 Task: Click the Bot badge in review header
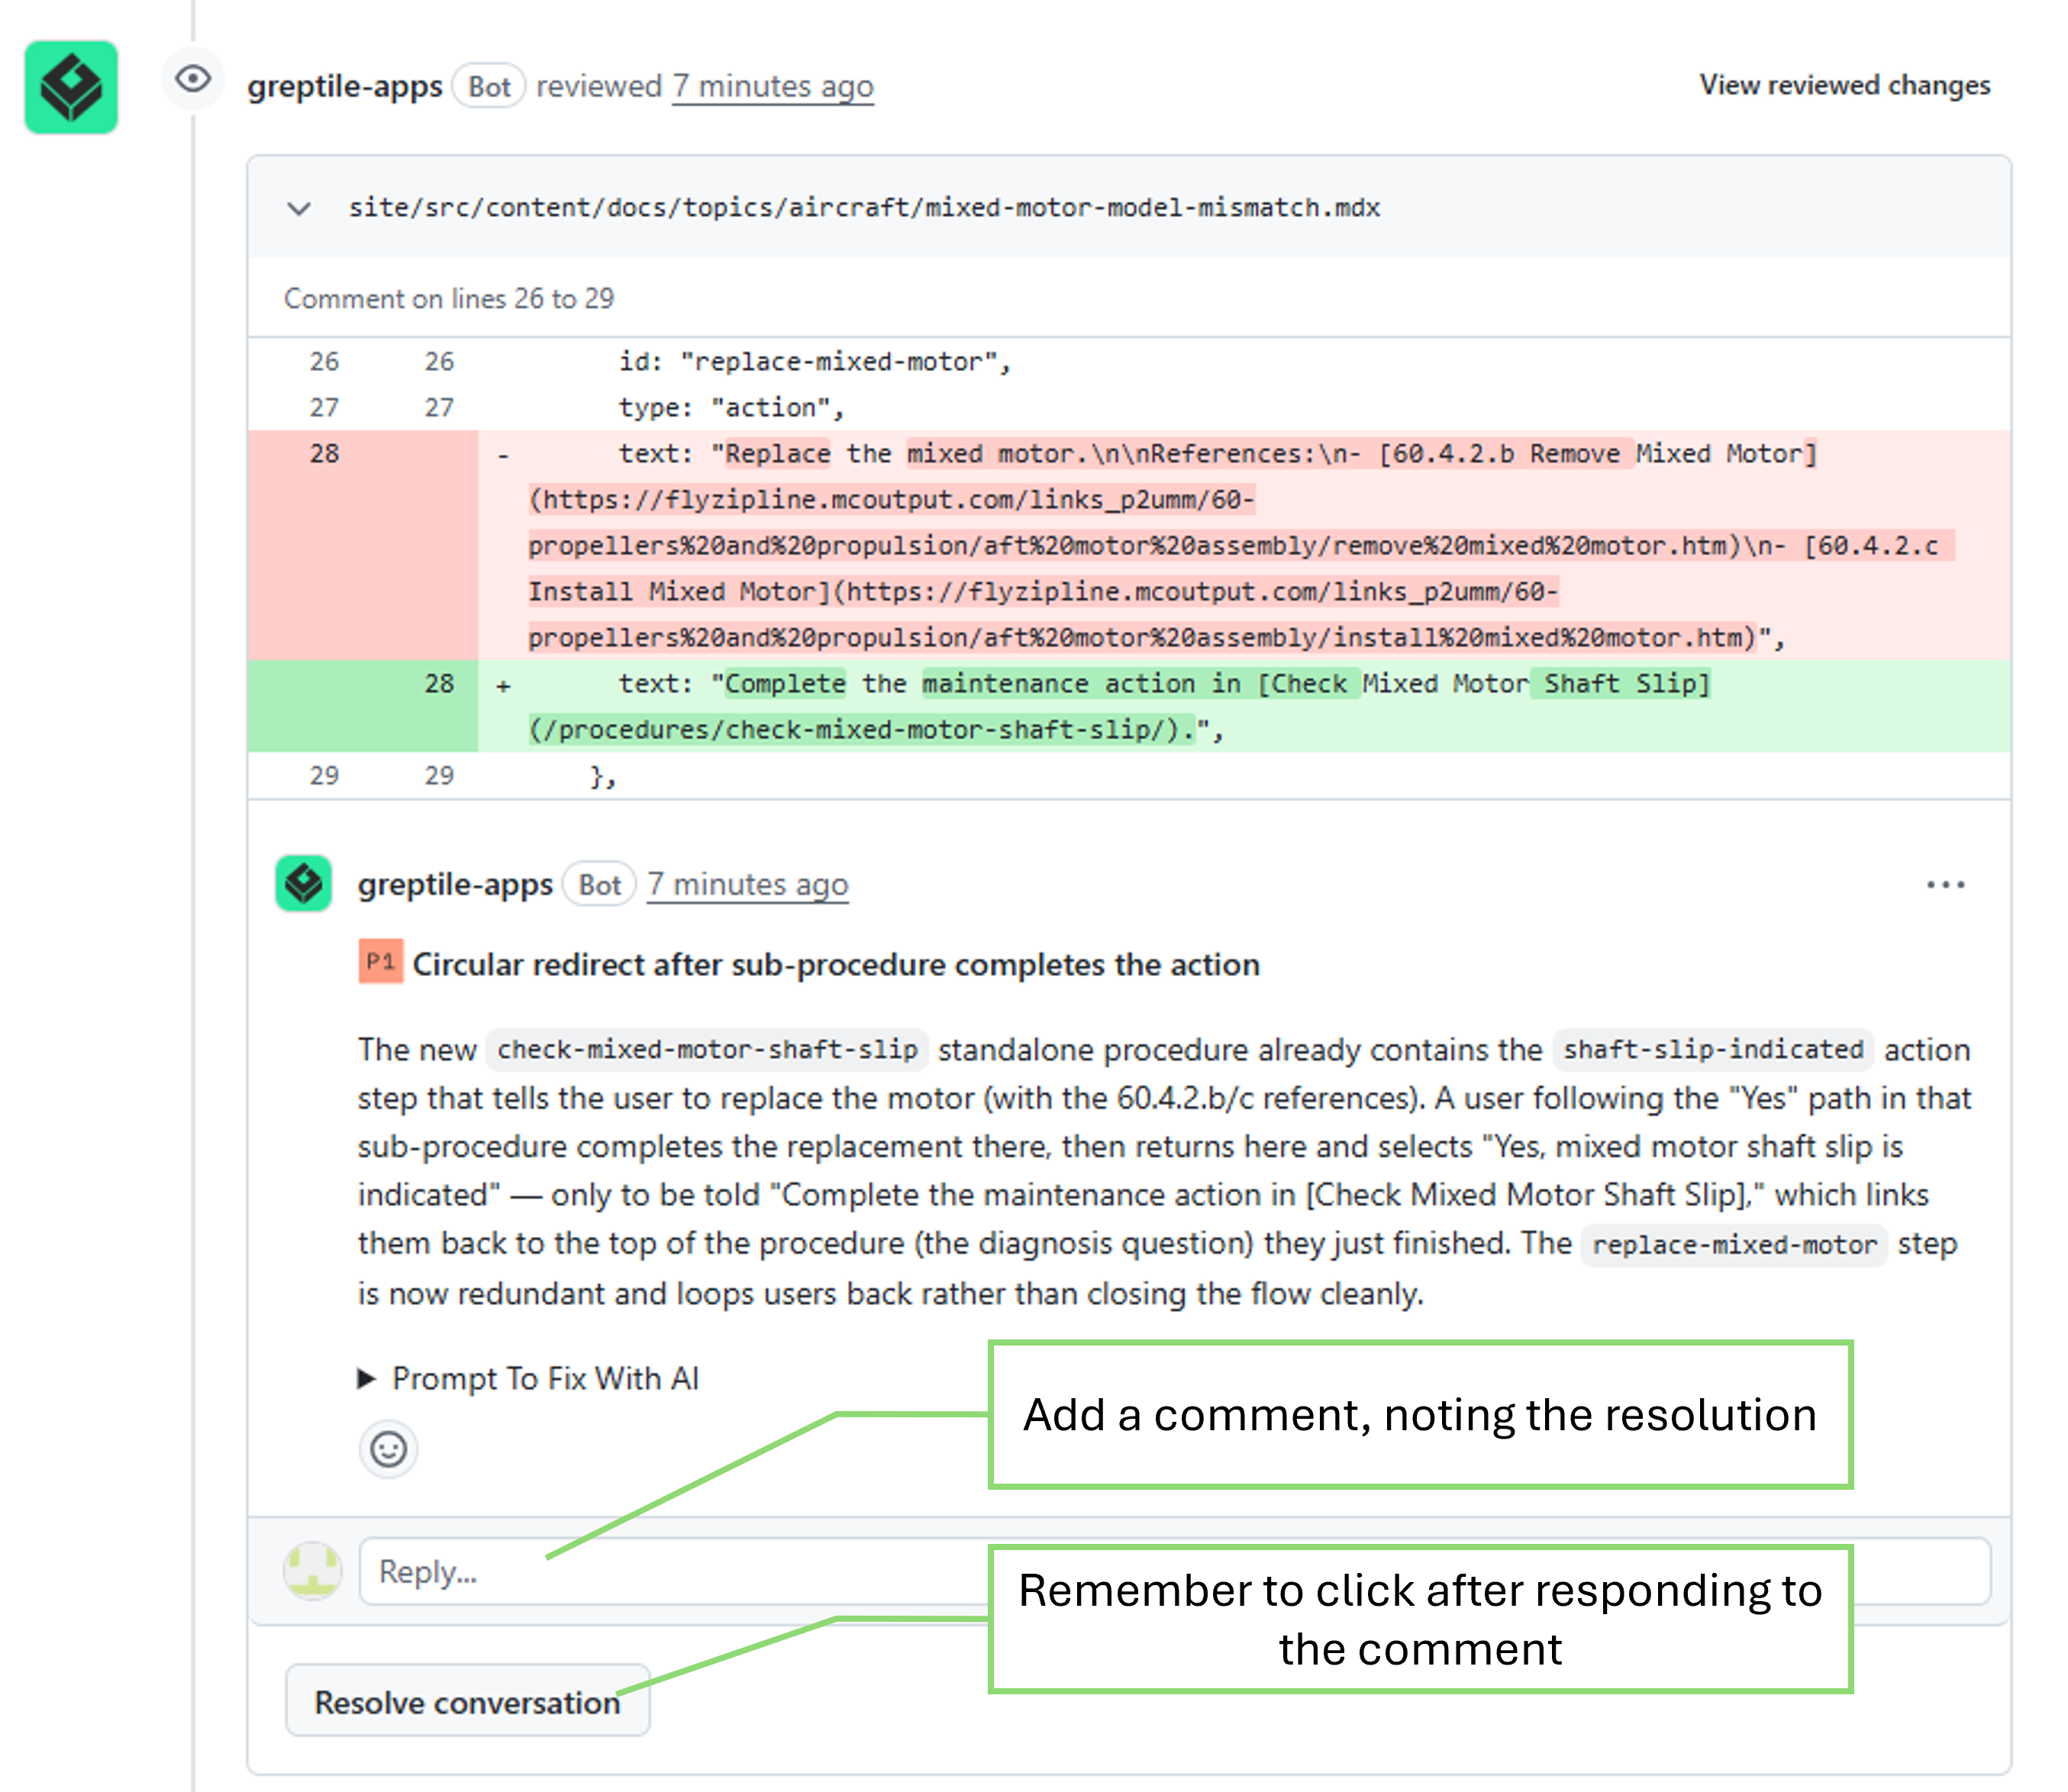point(489,87)
